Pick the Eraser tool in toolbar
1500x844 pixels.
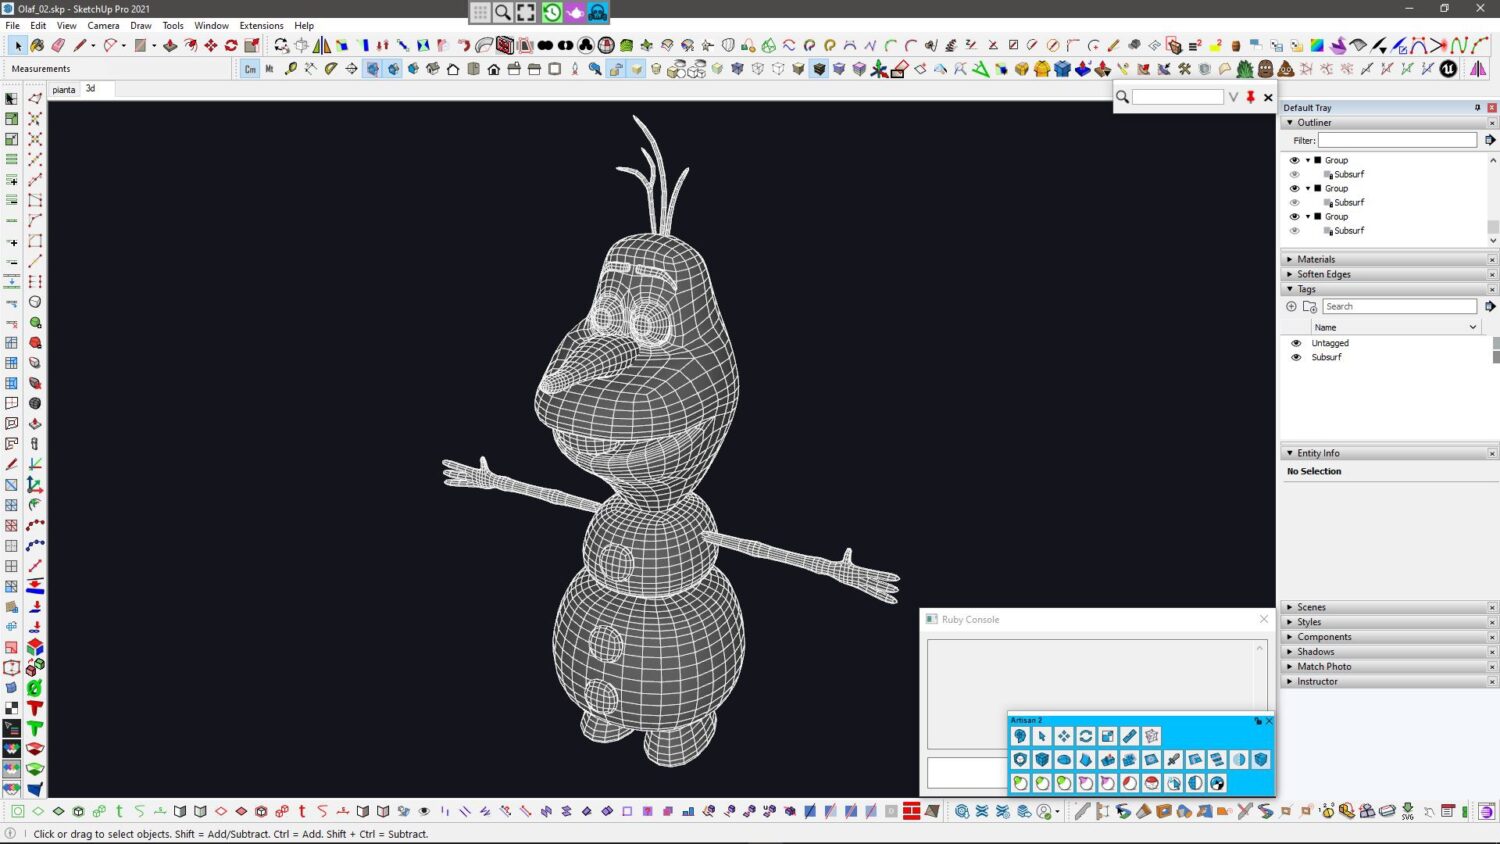point(58,46)
